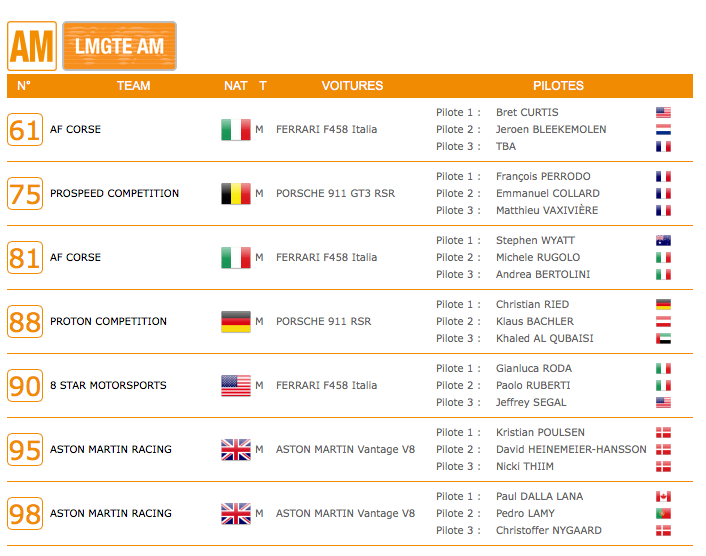Click the German flag for Proton Competition

[236, 321]
